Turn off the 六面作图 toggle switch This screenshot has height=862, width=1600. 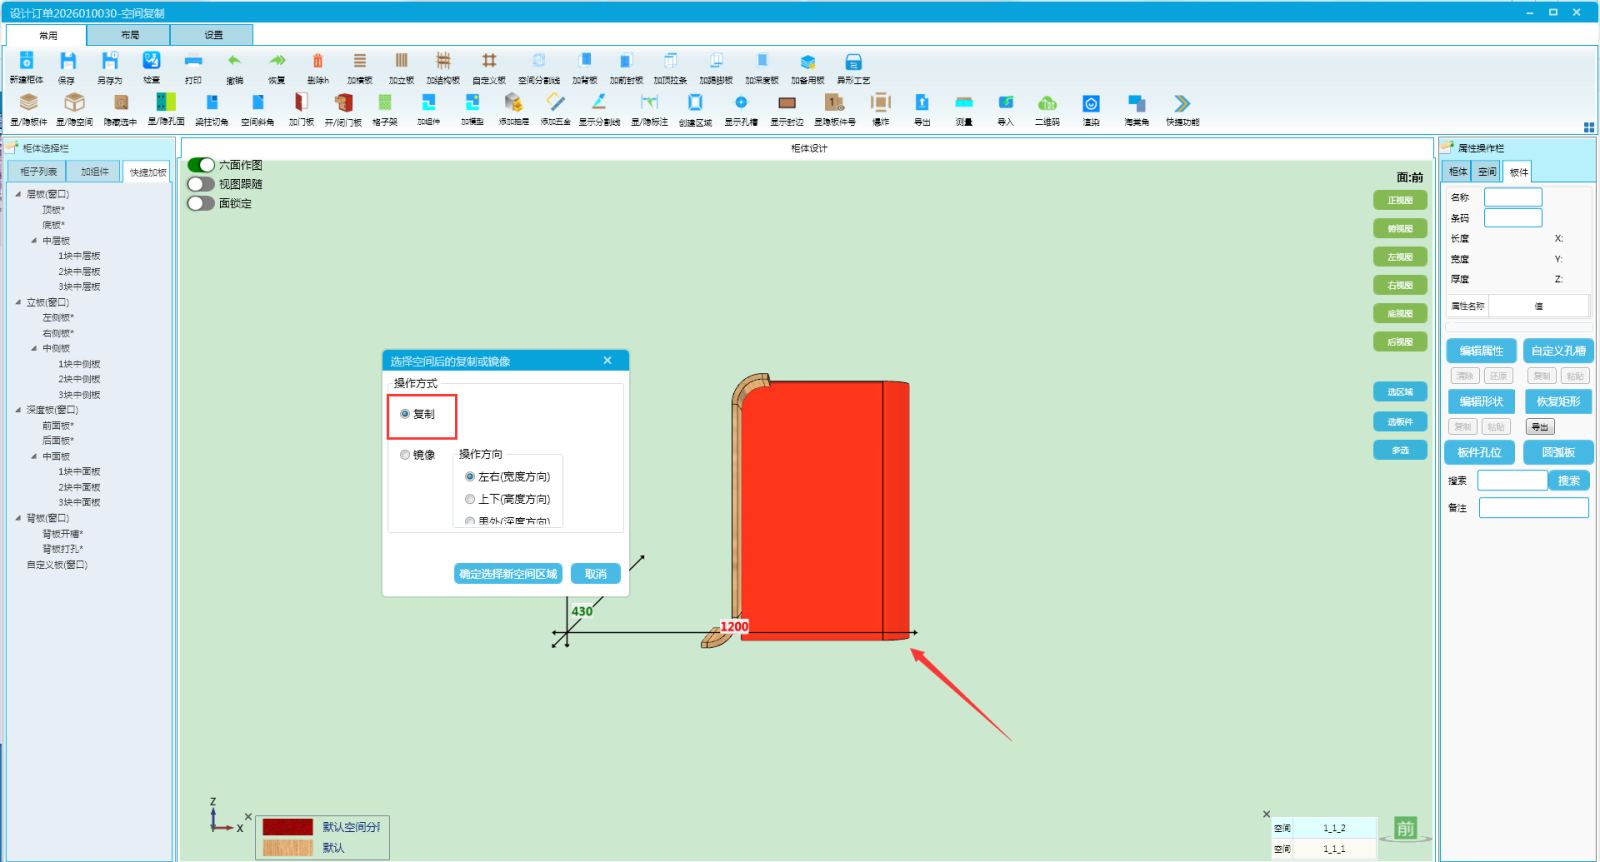coord(201,165)
